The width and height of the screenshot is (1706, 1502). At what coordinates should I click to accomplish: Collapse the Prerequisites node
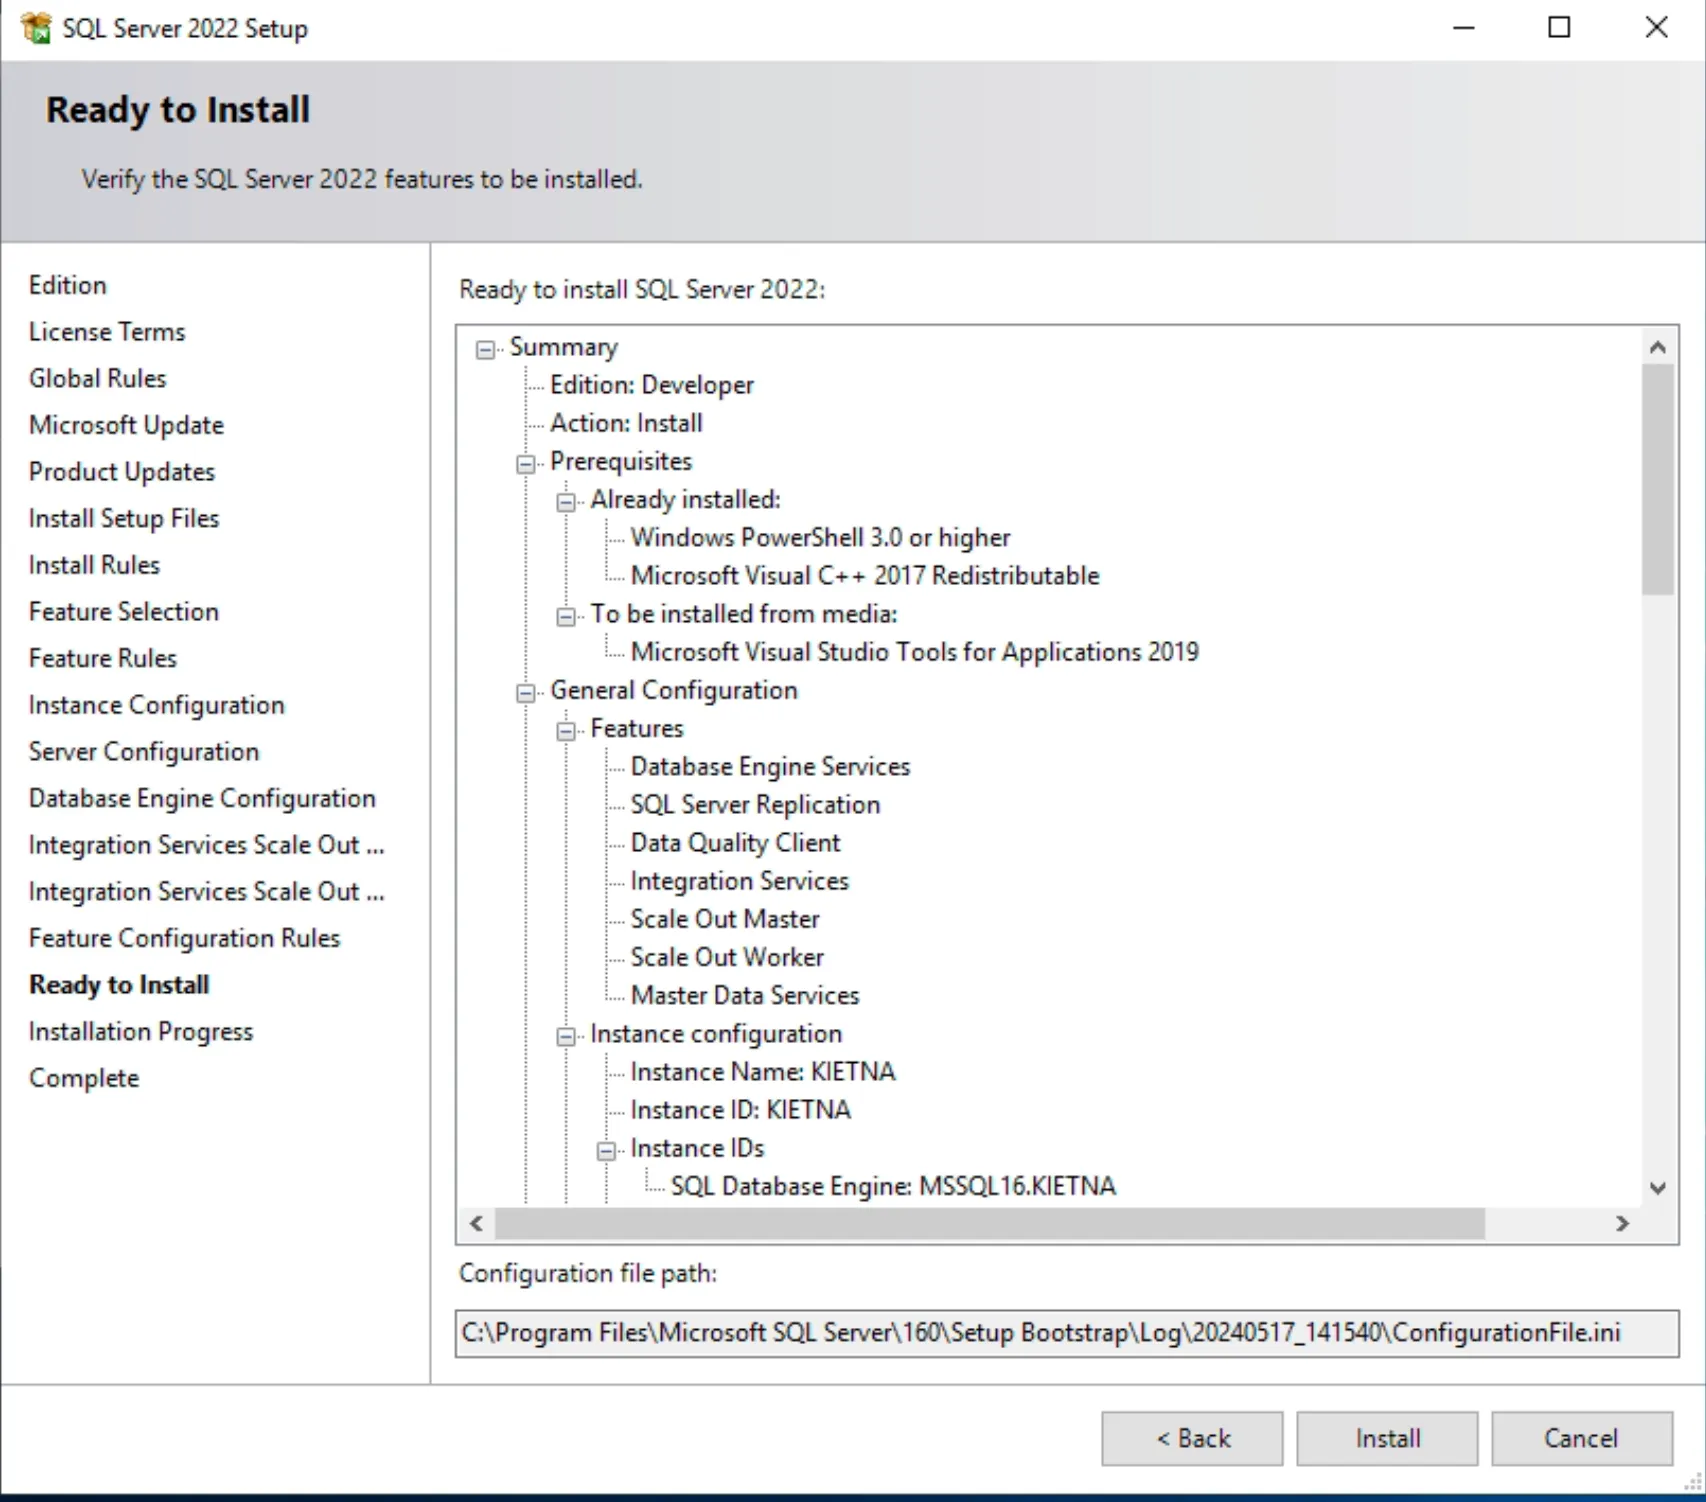[526, 464]
